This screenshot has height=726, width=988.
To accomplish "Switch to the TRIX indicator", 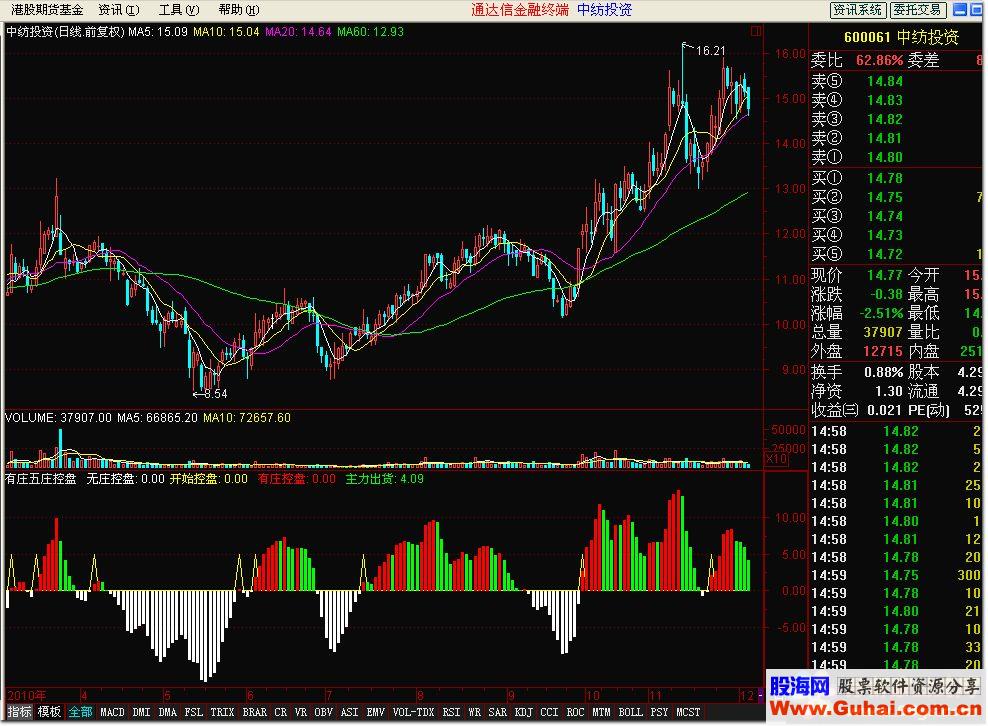I will tap(222, 712).
